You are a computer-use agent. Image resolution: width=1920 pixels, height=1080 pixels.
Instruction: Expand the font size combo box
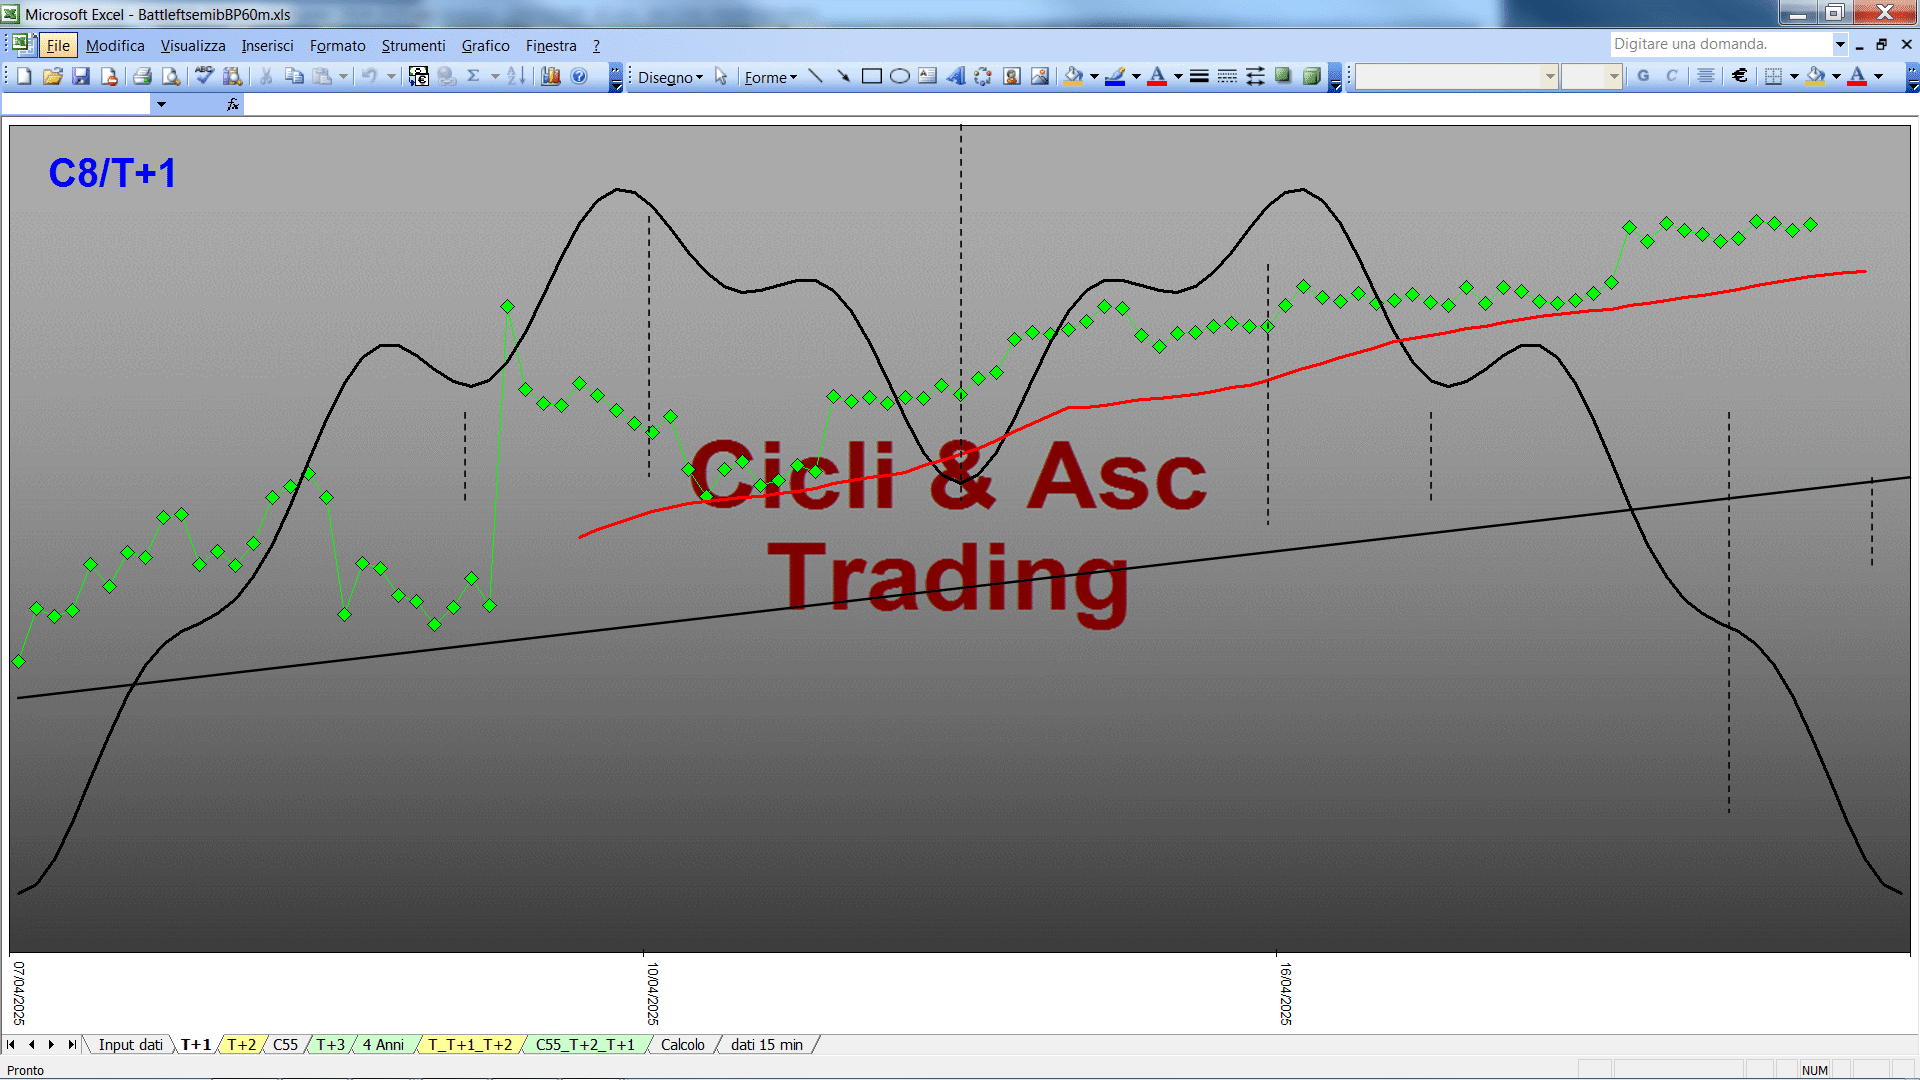point(1614,76)
